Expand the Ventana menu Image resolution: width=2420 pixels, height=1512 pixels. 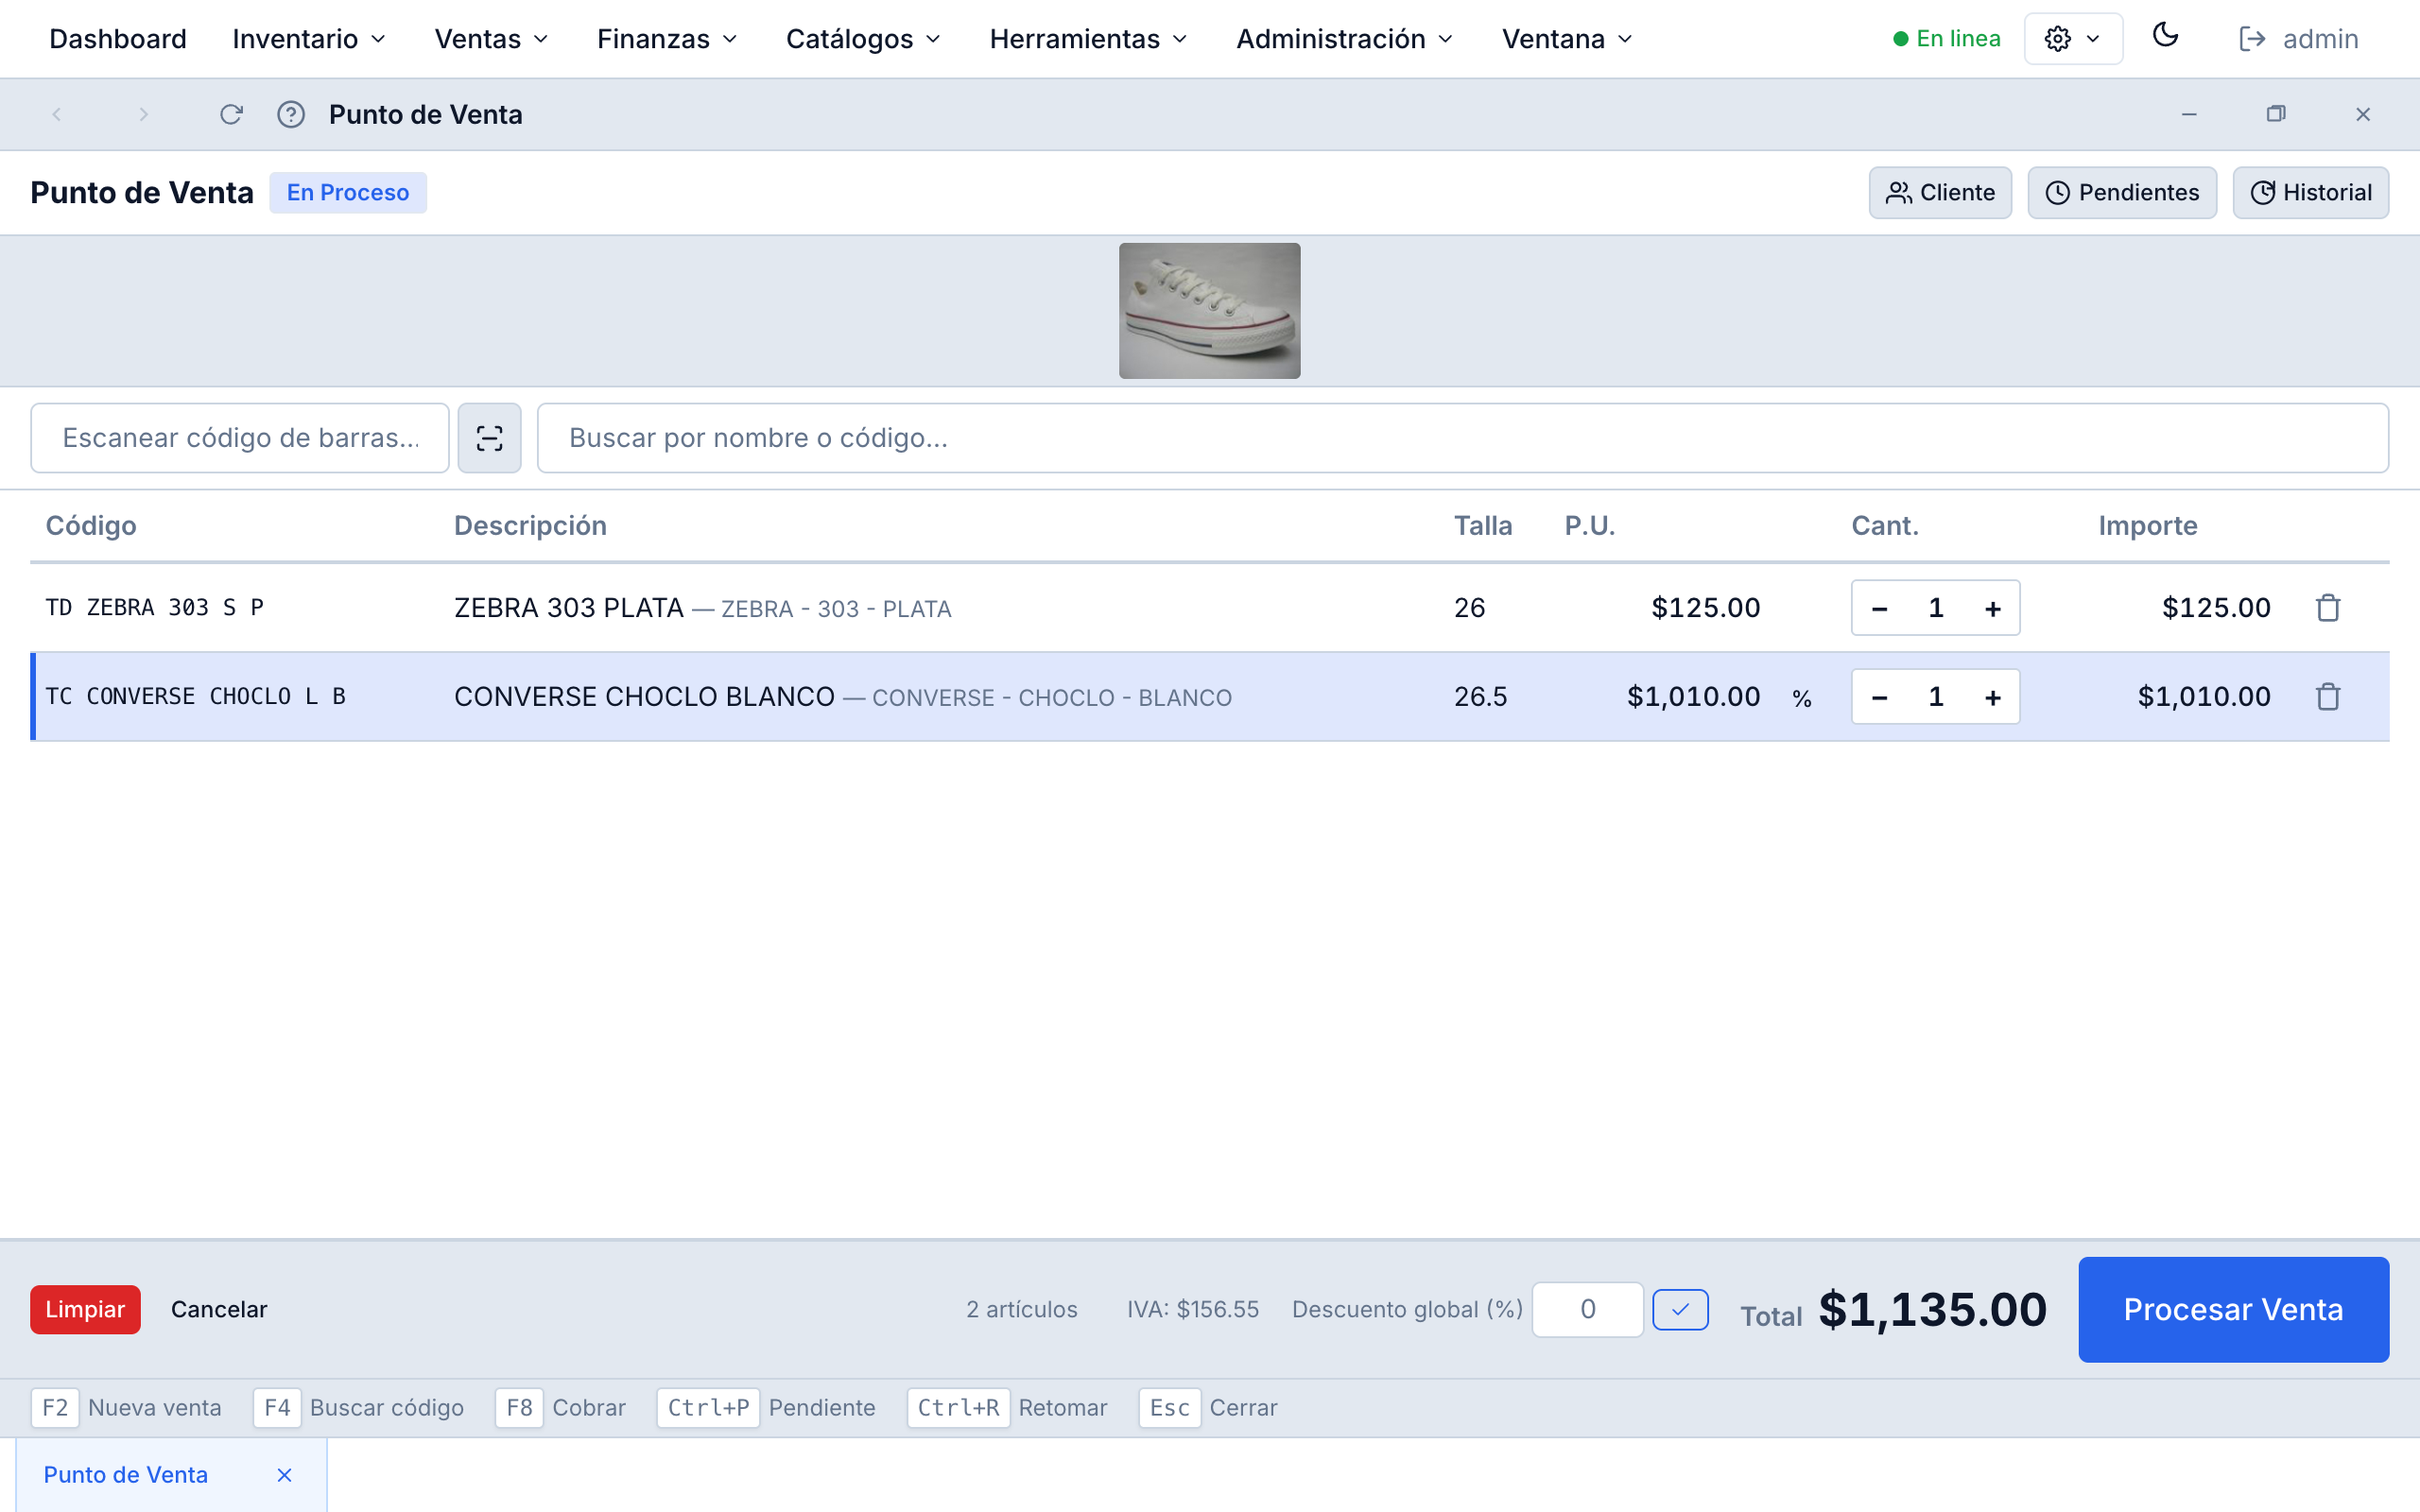pyautogui.click(x=1565, y=39)
